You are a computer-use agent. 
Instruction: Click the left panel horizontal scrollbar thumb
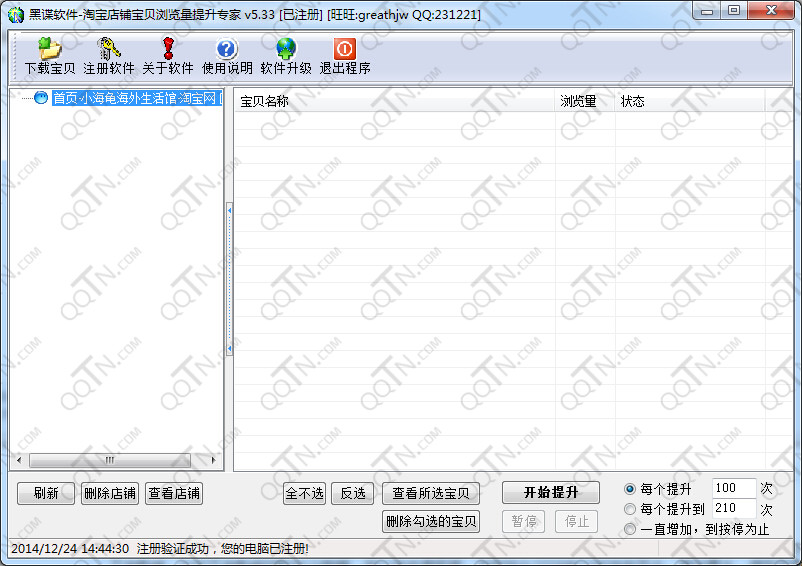[110, 460]
